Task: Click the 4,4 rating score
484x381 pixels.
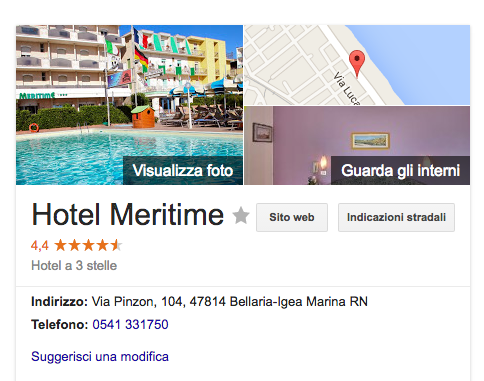Action: tap(40, 246)
